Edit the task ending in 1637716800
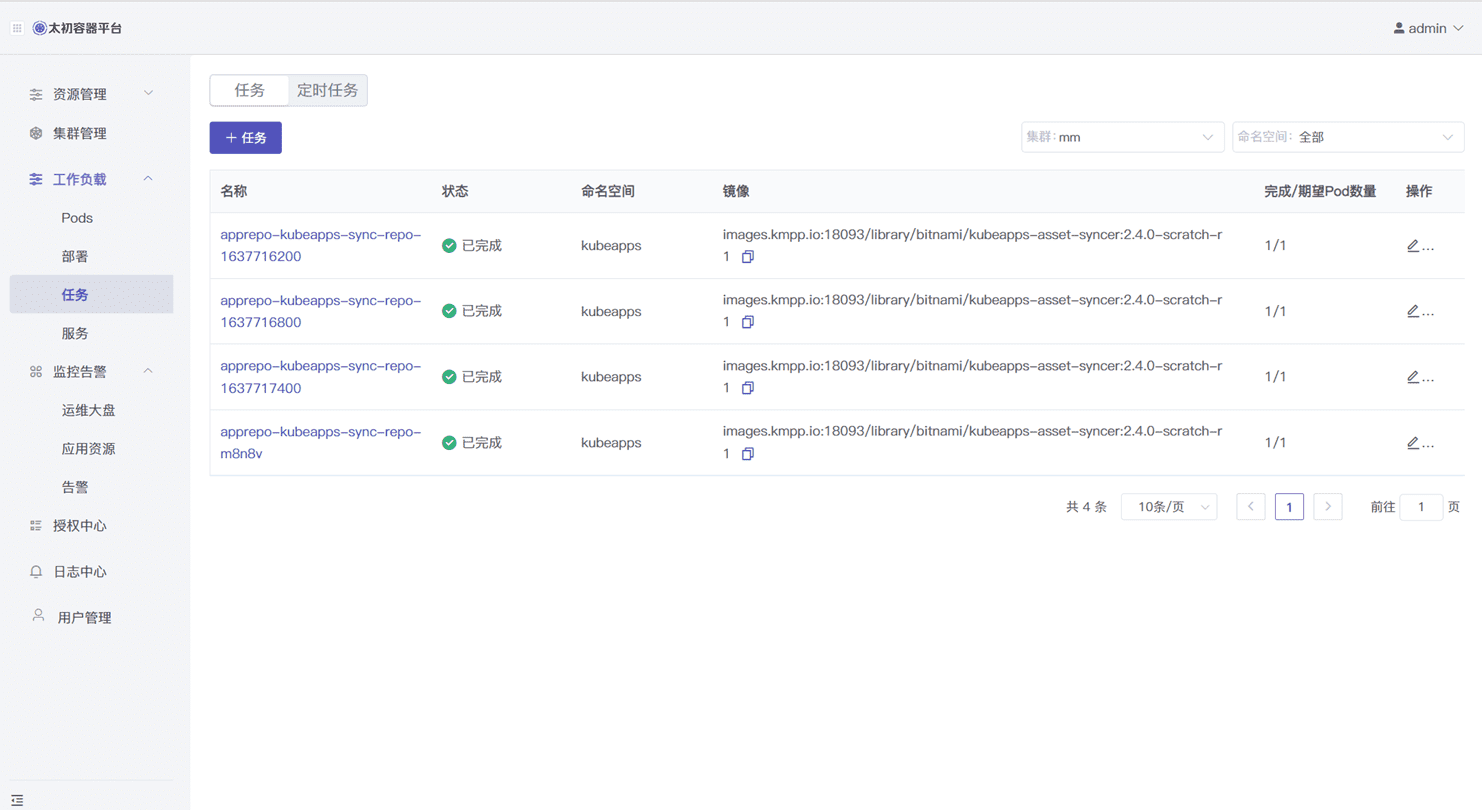The width and height of the screenshot is (1482, 810). (x=1413, y=311)
